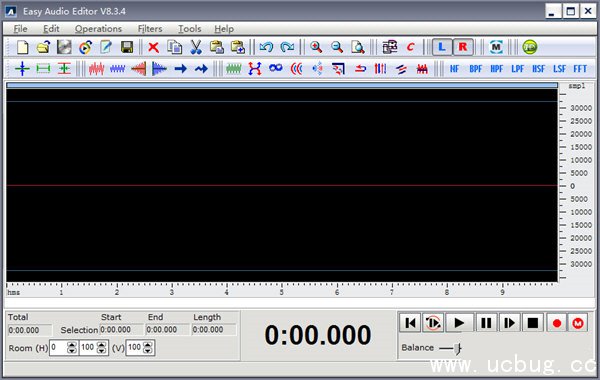Viewport: 600px width, 380px height.
Task: Click the M icon with cyan brackets
Action: point(496,47)
